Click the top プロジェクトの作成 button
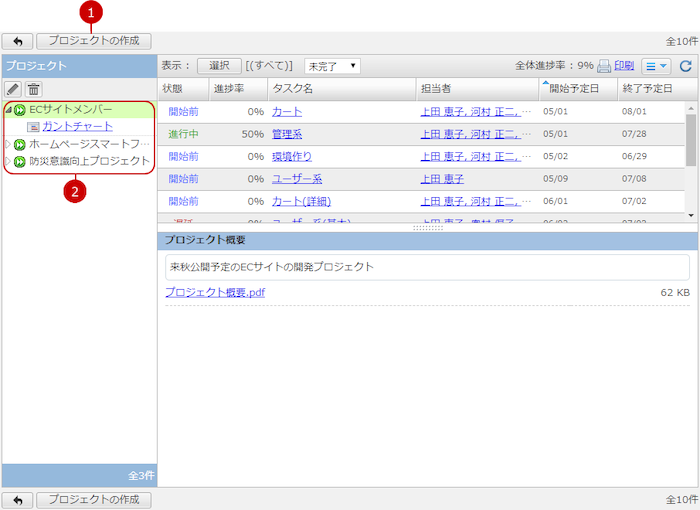 [x=94, y=42]
